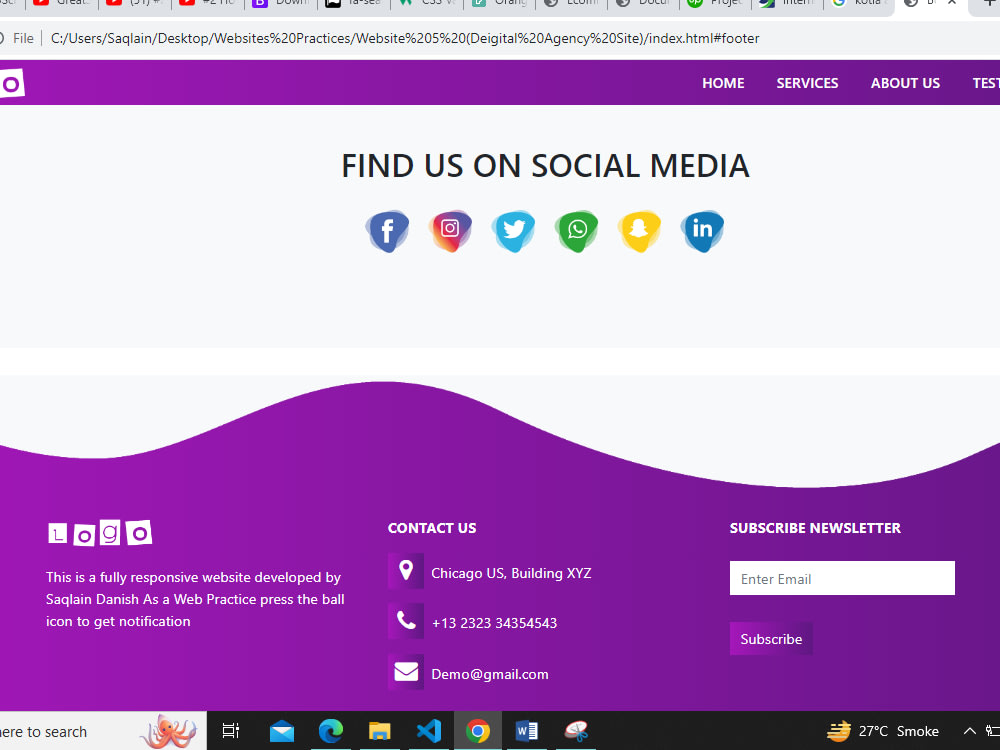Open the WhatsApp social icon
Viewport: 1000px width, 750px height.
577,231
